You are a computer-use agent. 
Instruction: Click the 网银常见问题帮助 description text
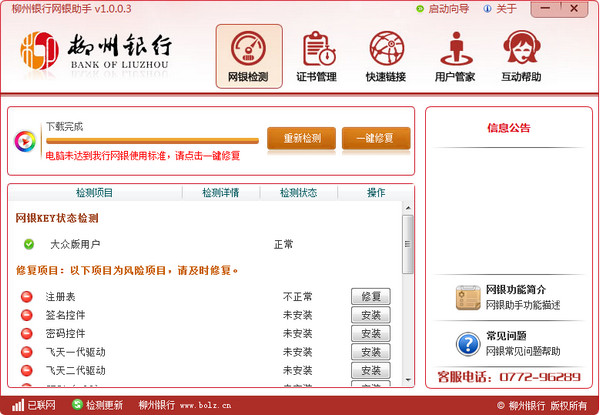(x=523, y=351)
